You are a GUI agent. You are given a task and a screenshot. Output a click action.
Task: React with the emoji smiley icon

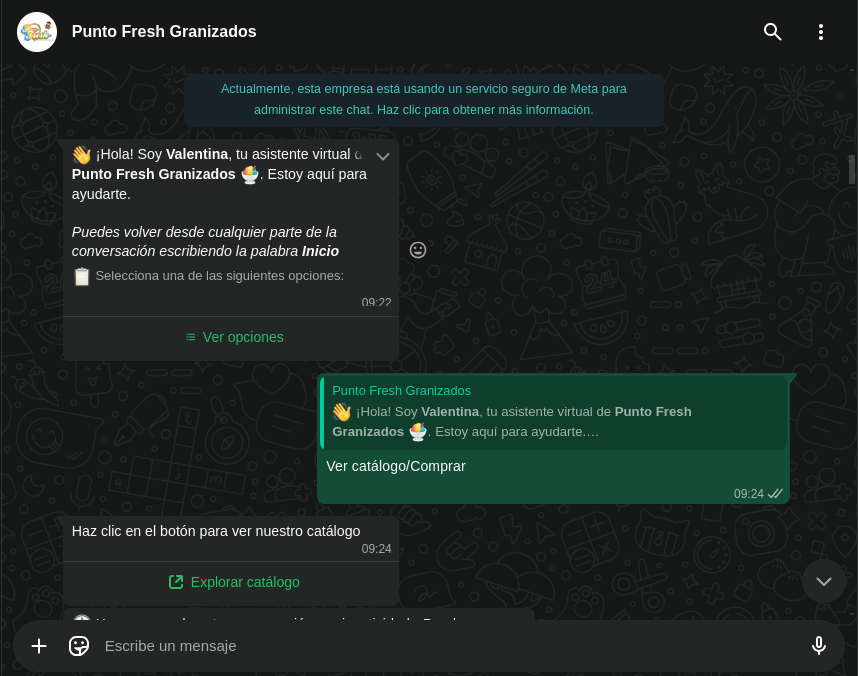[x=418, y=250]
